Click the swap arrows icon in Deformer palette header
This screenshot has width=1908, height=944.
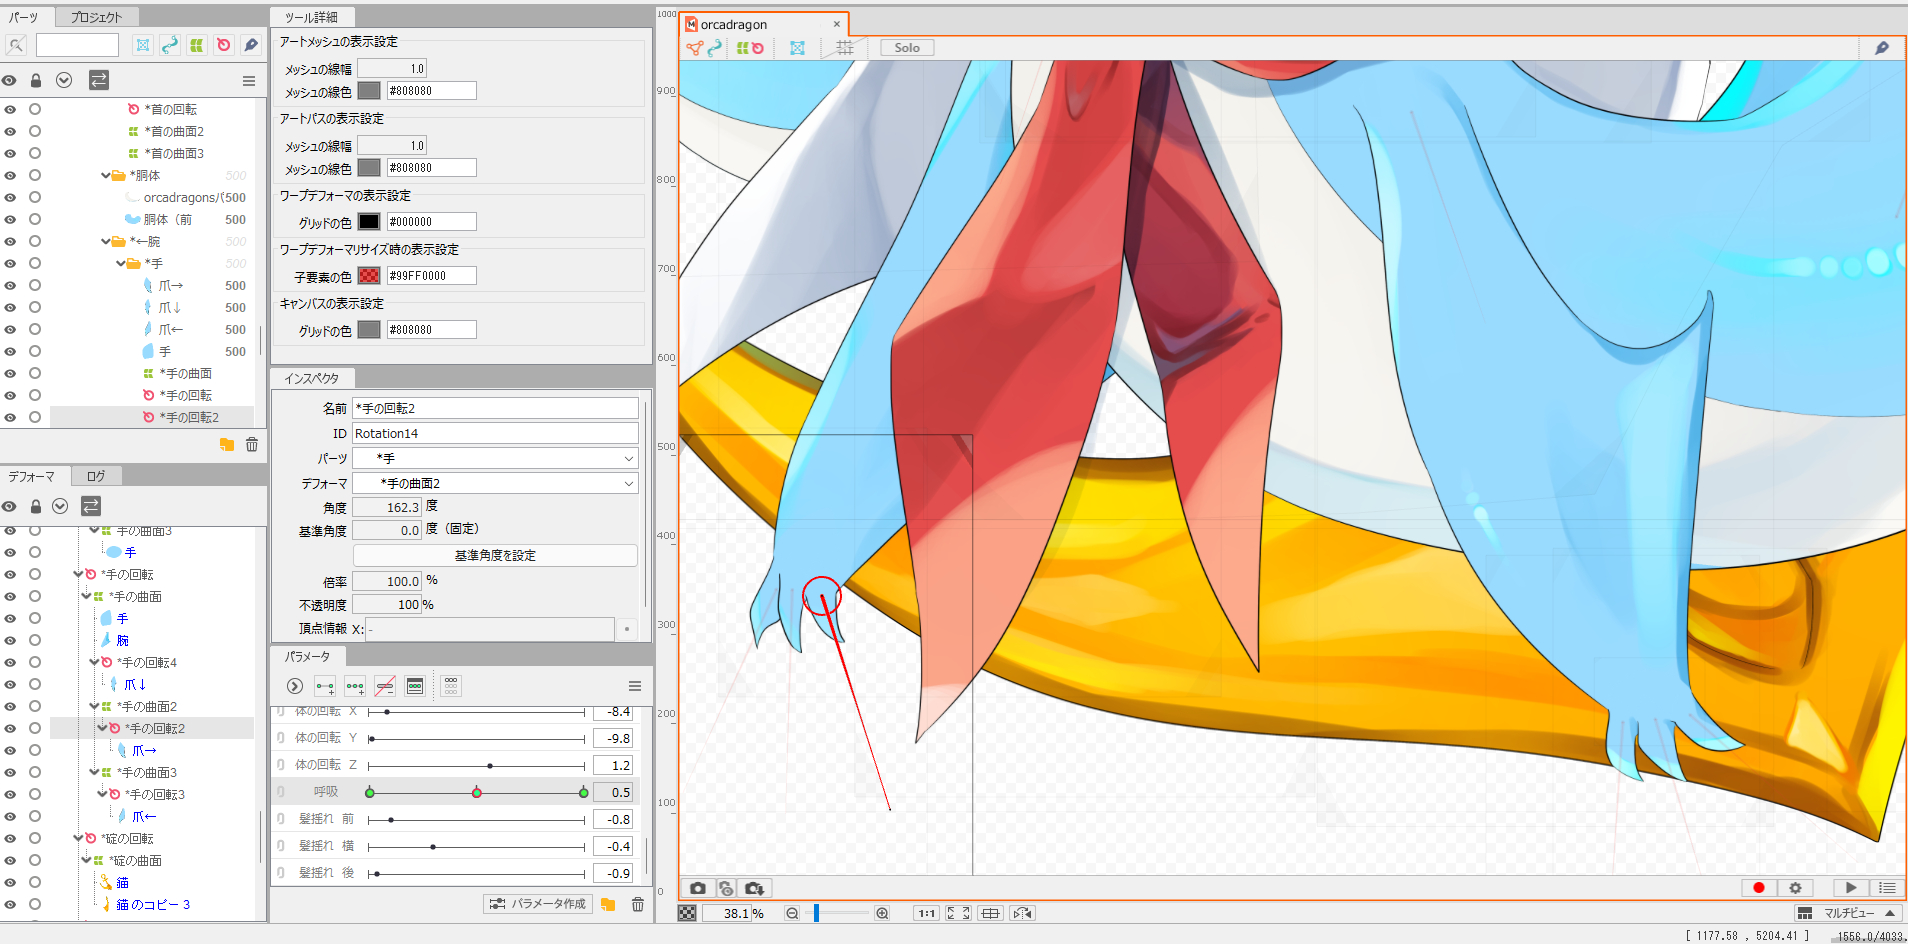point(91,506)
